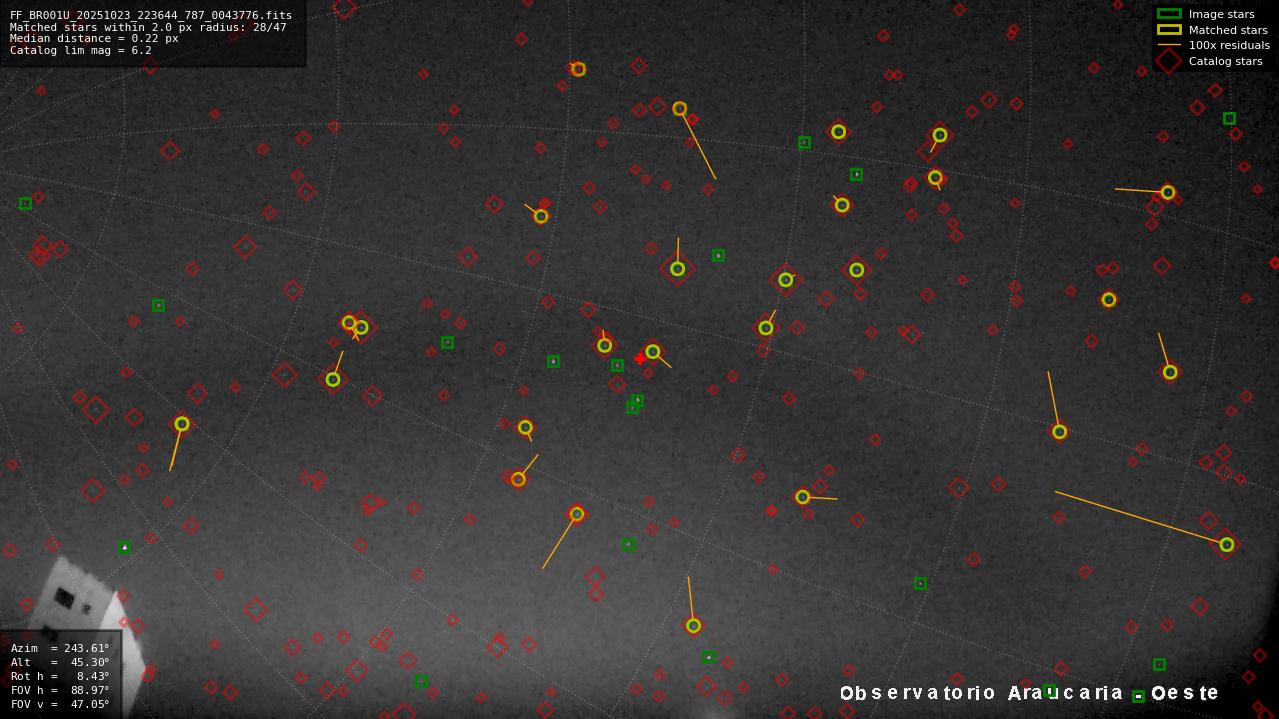Select the red cross marker near image center
The height and width of the screenshot is (719, 1279).
pos(640,358)
